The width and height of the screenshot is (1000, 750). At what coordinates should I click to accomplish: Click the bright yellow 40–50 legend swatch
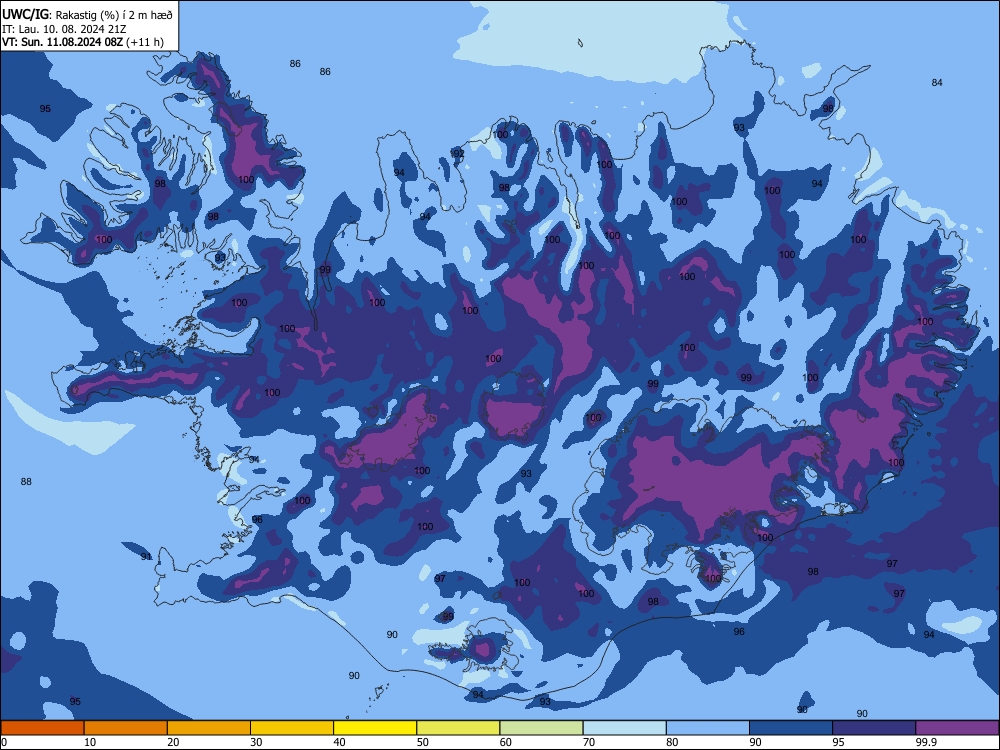pyautogui.click(x=375, y=728)
